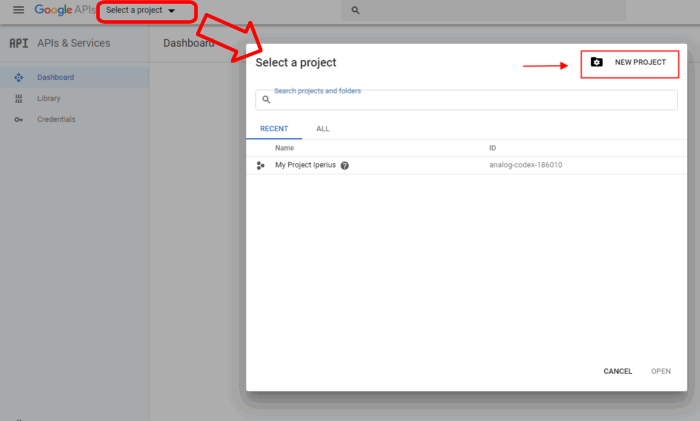The image size is (700, 421).
Task: Expand the Select a project dropdown
Action: [x=141, y=11]
